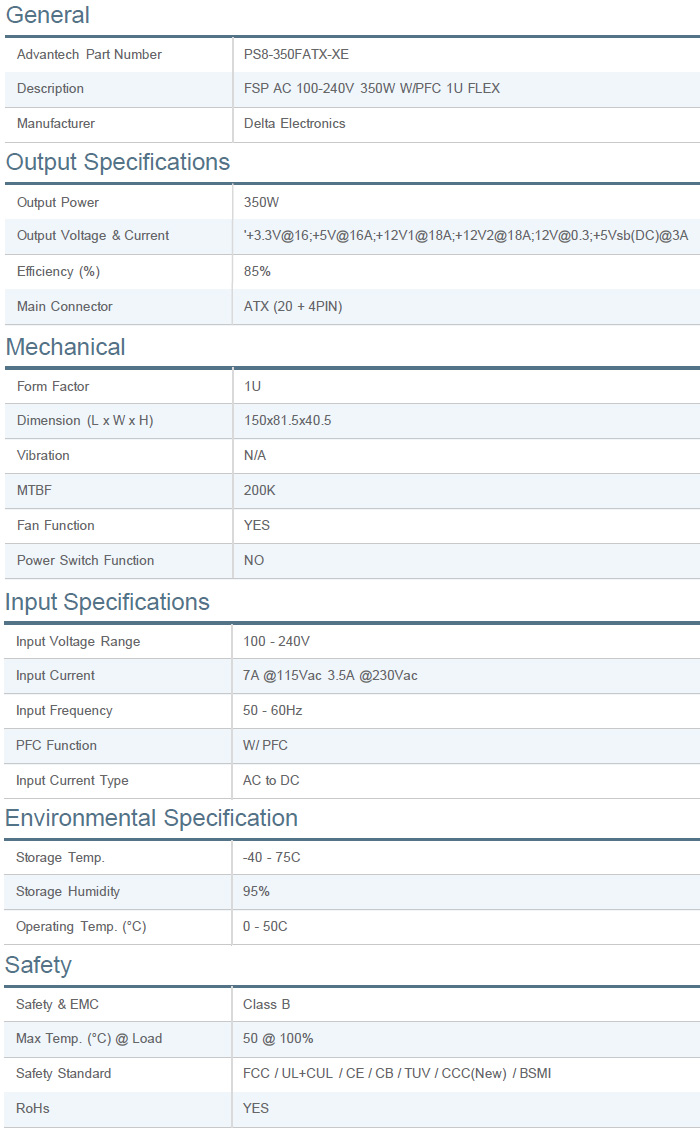
Task: Click the Input Specifications section heading
Action: pos(107,602)
